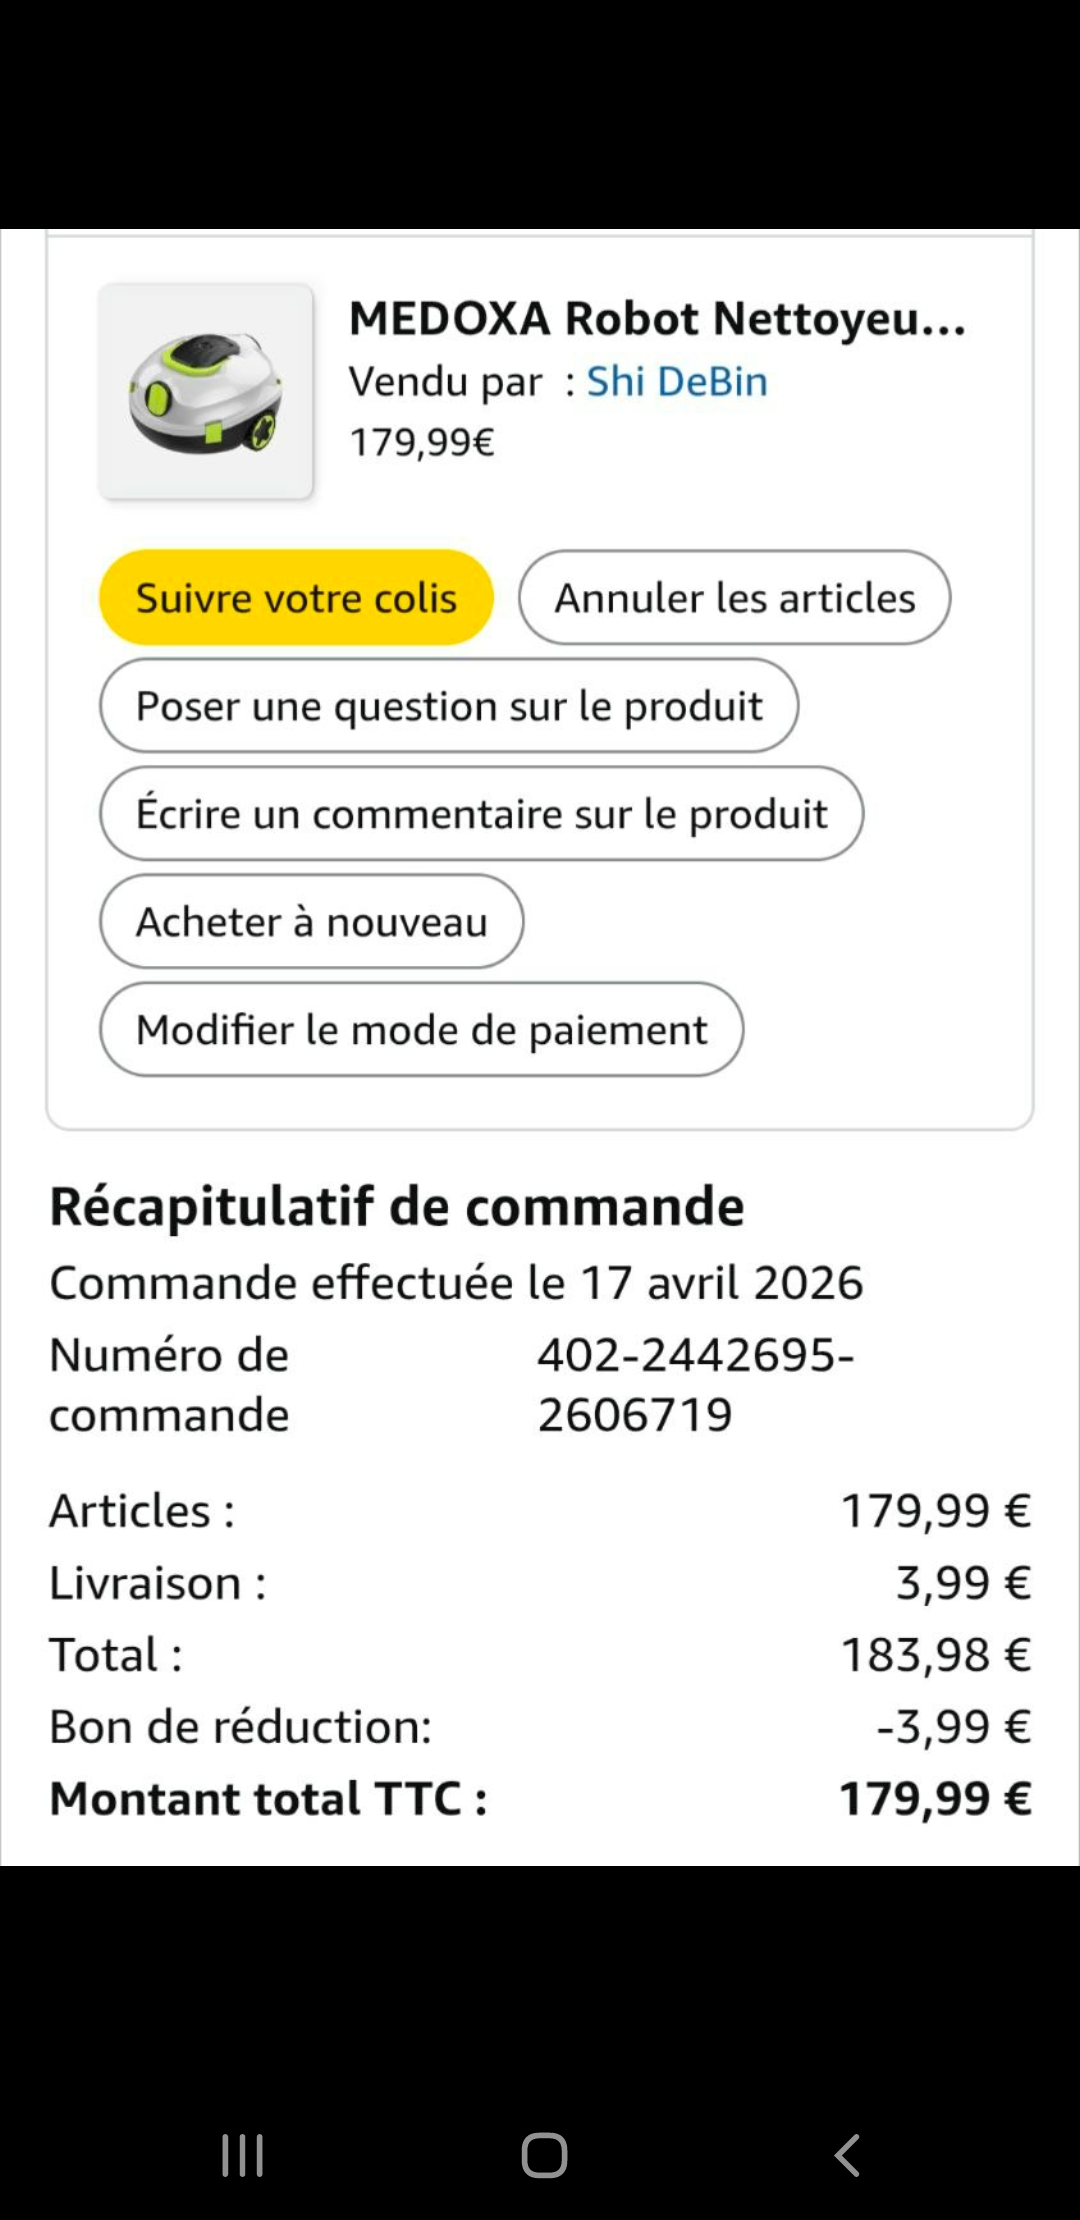Tap Annuler les articles button
This screenshot has width=1080, height=2220.
point(734,598)
